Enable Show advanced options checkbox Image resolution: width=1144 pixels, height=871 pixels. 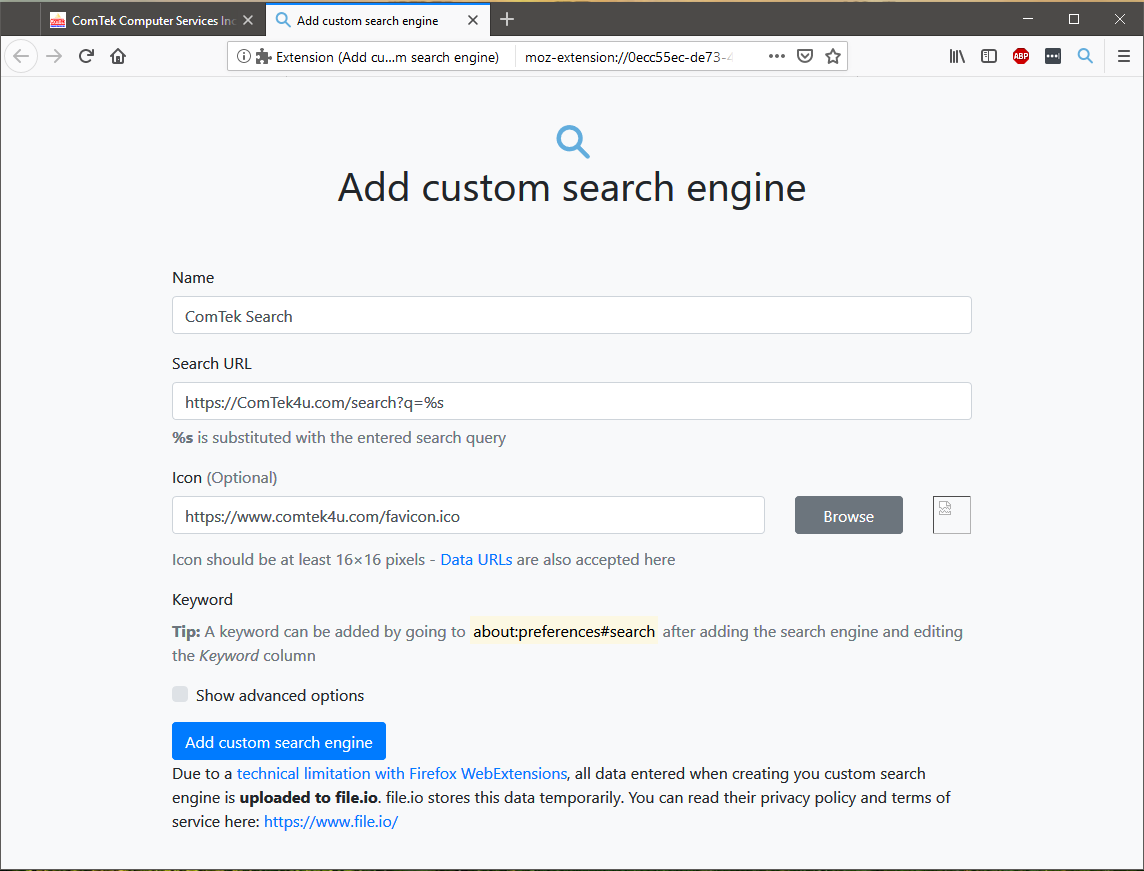(x=180, y=694)
